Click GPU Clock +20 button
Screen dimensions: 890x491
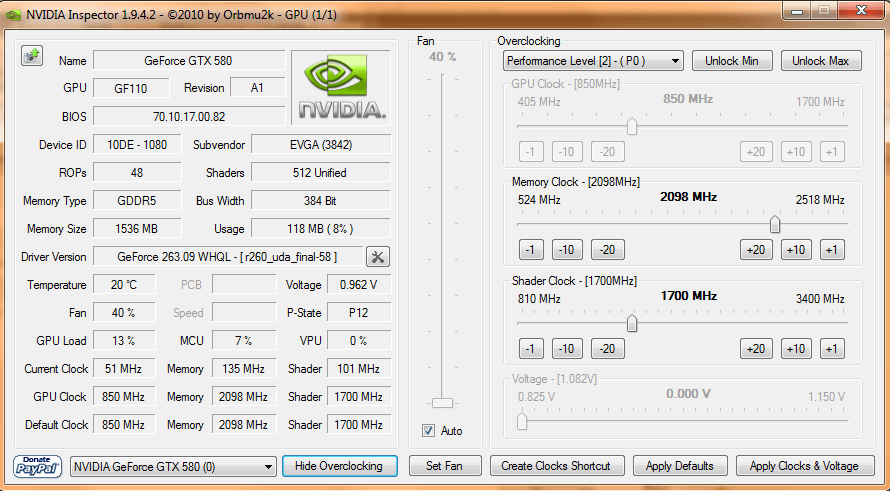(x=756, y=152)
